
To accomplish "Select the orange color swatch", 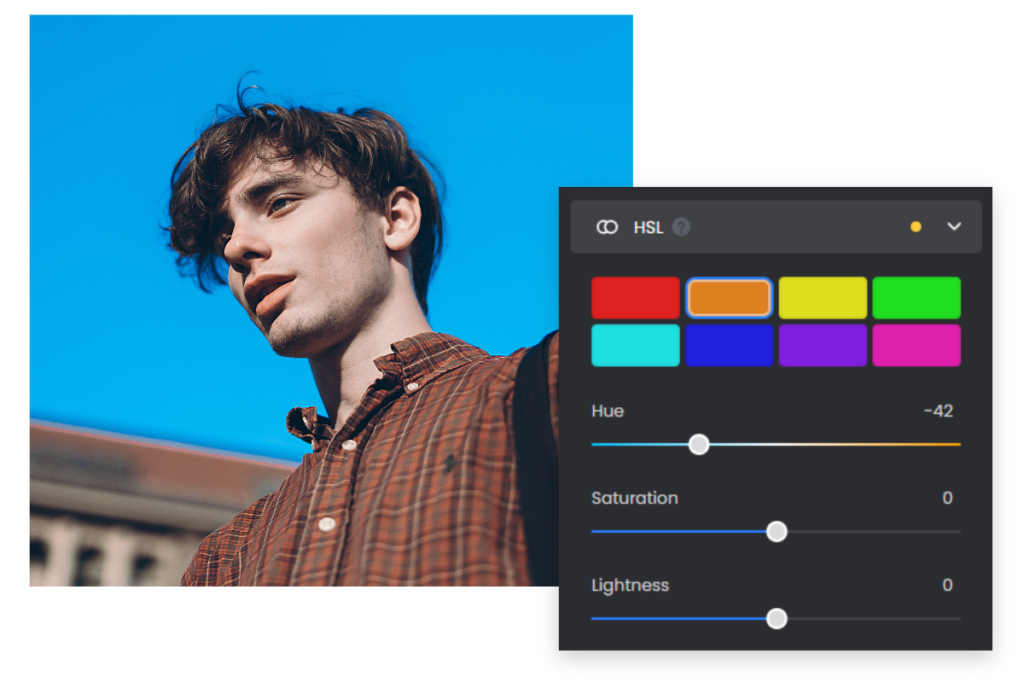I will click(729, 298).
